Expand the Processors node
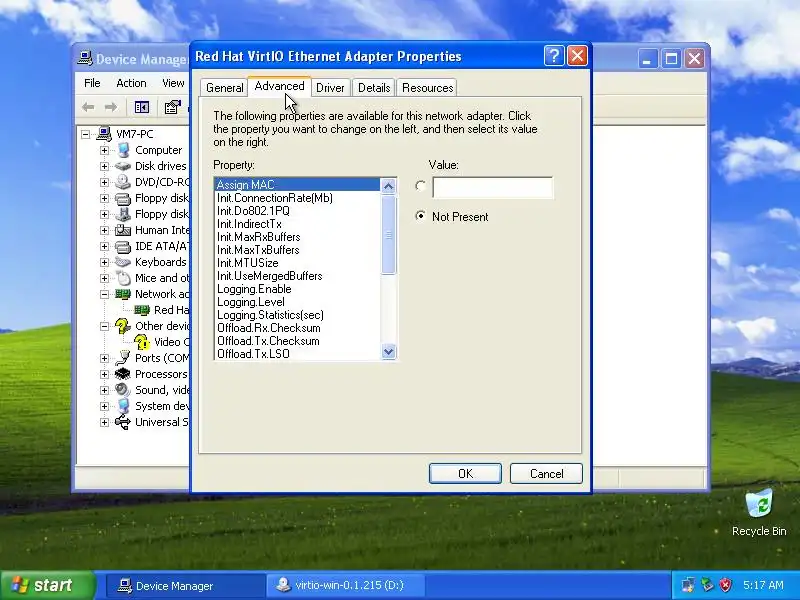The height and width of the screenshot is (600, 800). click(105, 374)
